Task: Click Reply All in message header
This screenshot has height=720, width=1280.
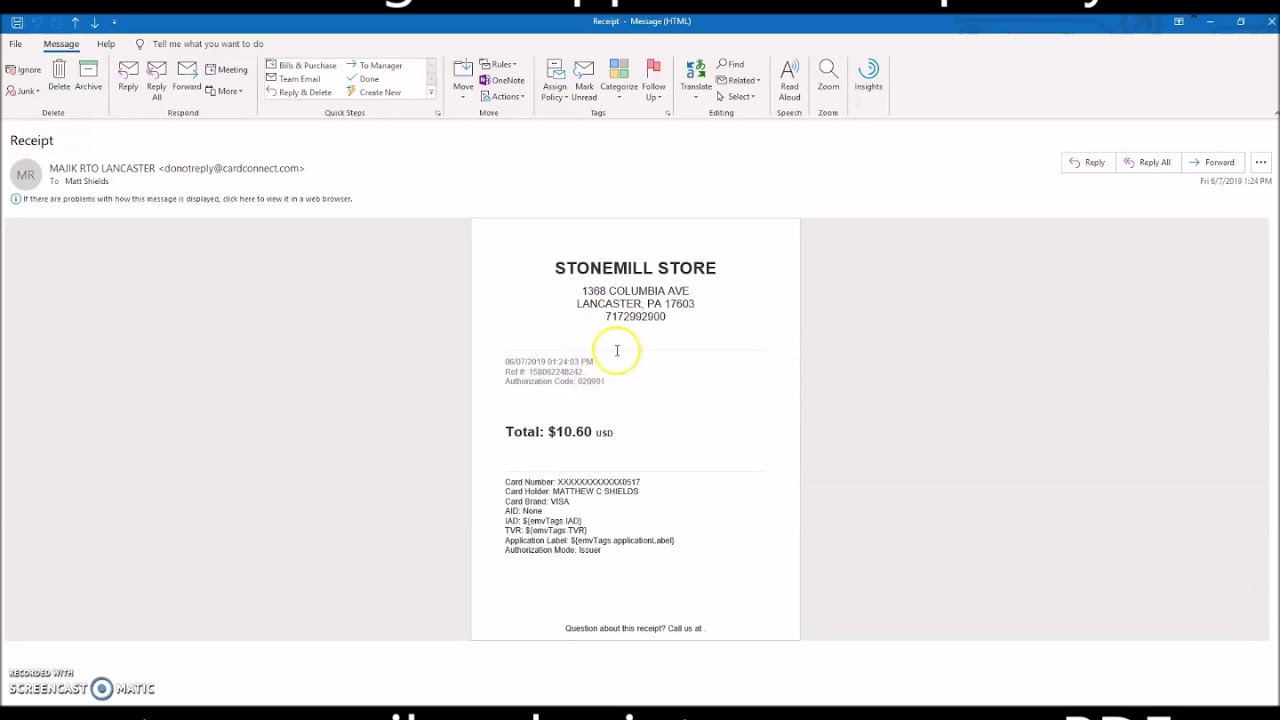Action: [x=1146, y=162]
